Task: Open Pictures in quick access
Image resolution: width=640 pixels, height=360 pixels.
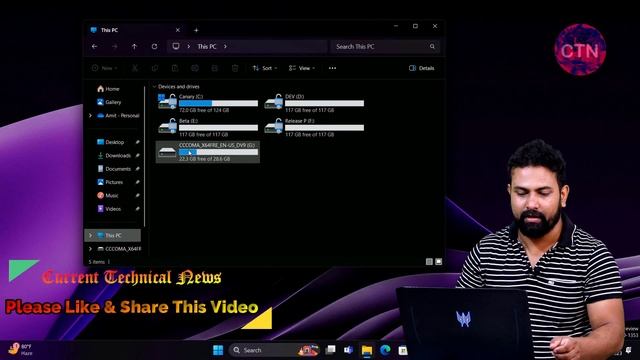Action: [x=110, y=182]
